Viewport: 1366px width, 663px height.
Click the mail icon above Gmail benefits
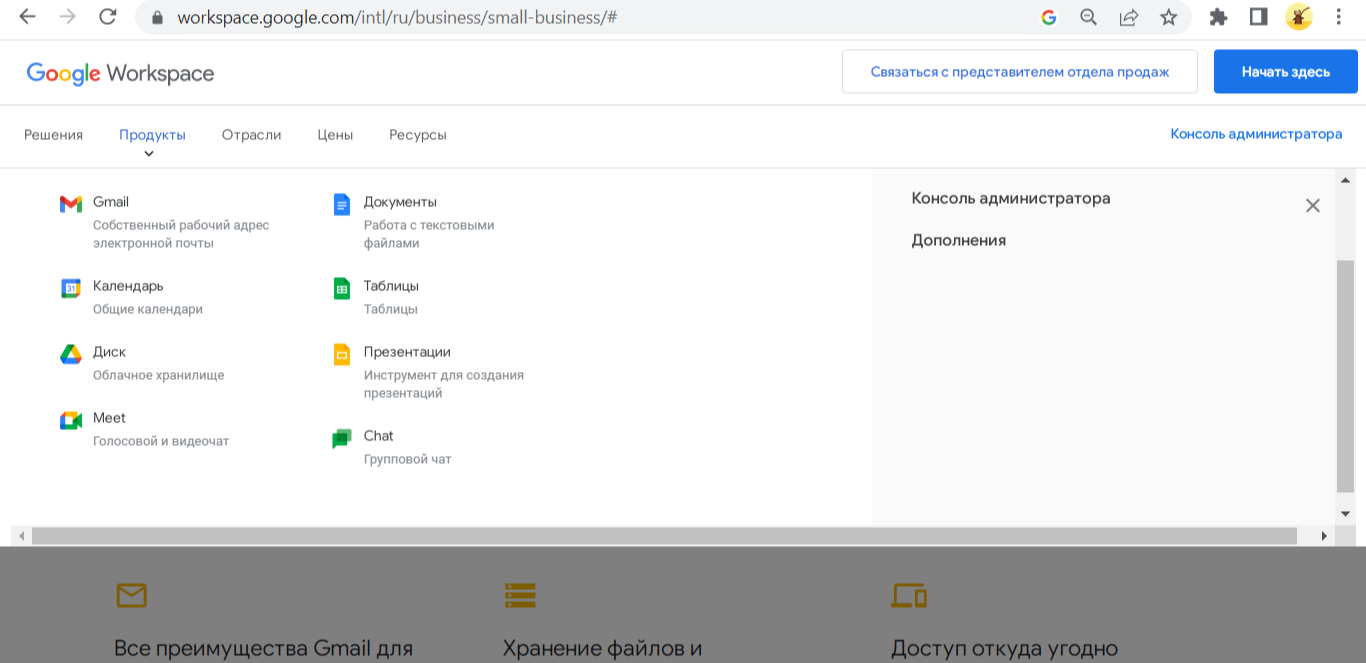(131, 596)
